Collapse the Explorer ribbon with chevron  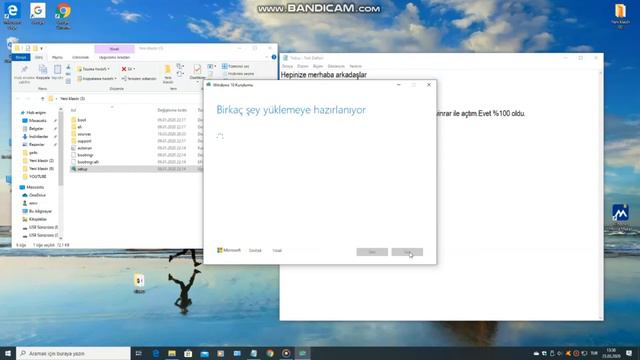(267, 57)
